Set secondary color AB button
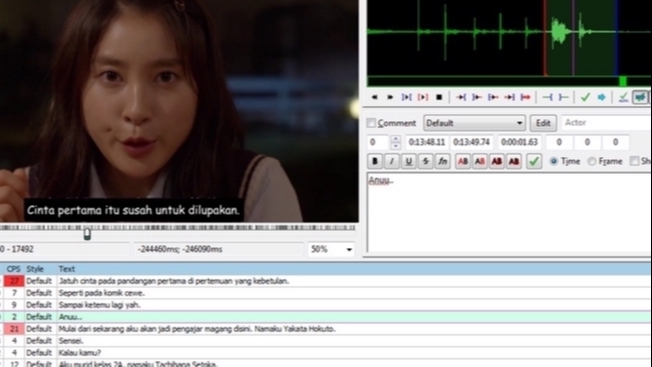The width and height of the screenshot is (652, 367). coord(479,161)
